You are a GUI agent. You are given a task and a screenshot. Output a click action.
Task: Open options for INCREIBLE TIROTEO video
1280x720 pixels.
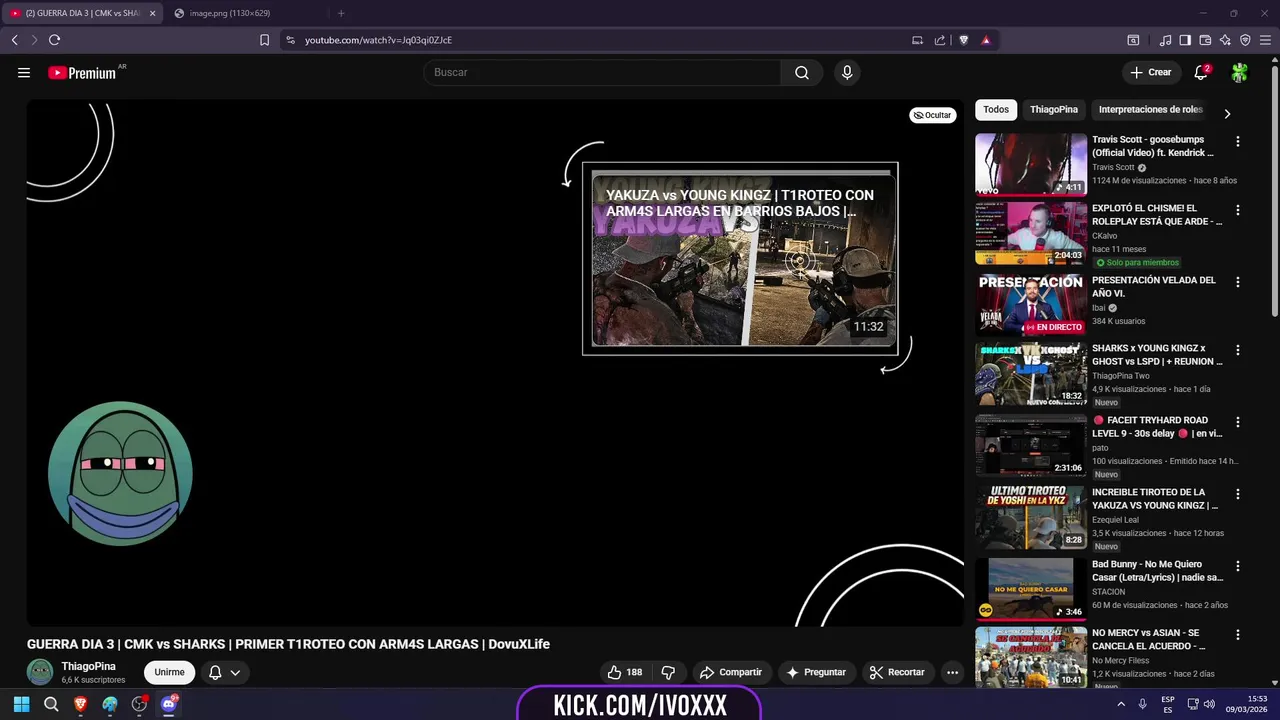click(x=1238, y=494)
